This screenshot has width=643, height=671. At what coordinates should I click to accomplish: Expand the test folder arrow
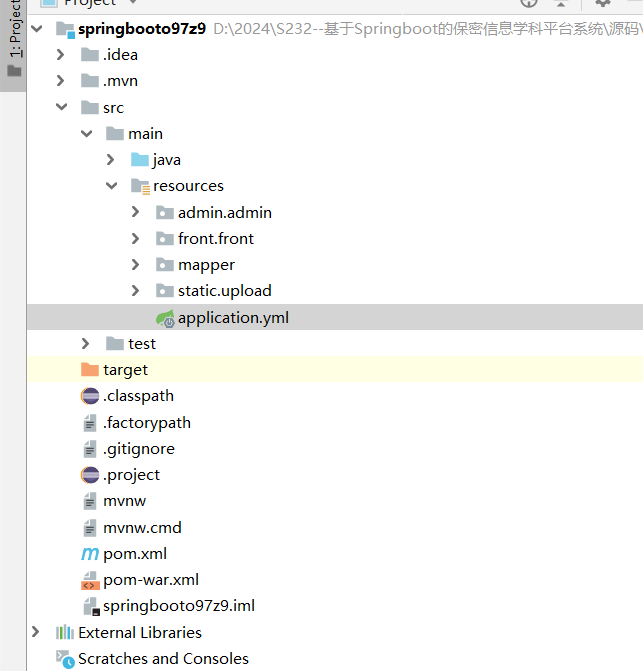[x=86, y=344]
